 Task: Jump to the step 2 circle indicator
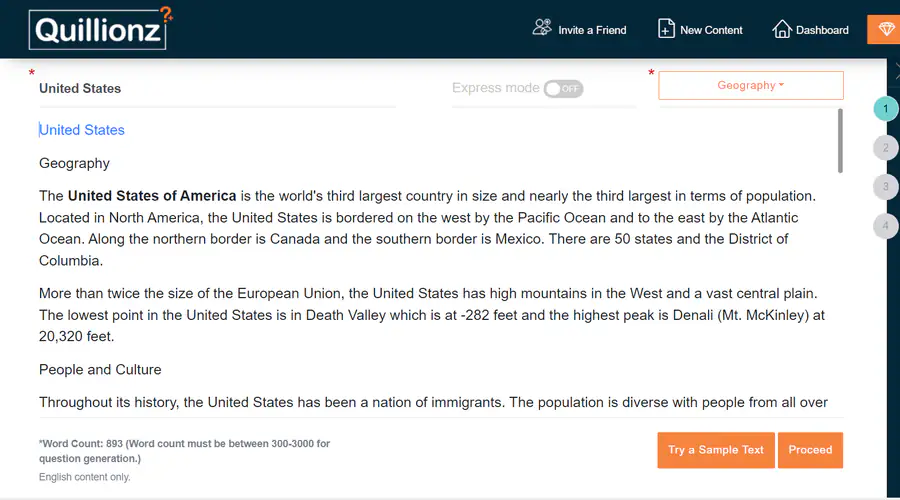tap(885, 148)
